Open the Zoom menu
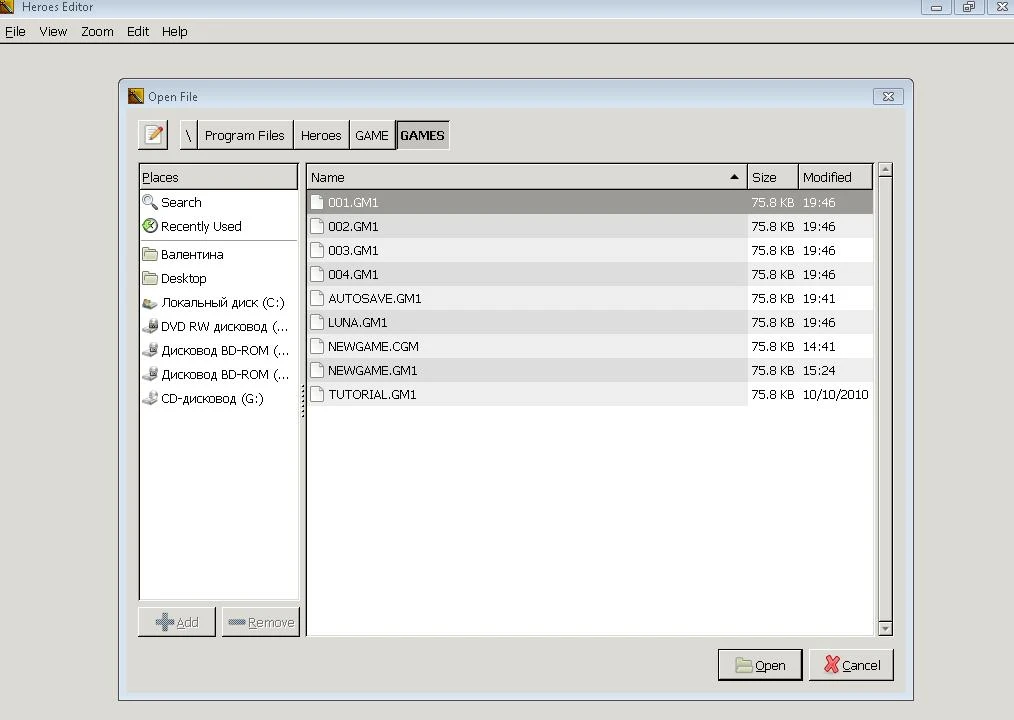Screen dimensions: 1014x720 (x=97, y=31)
